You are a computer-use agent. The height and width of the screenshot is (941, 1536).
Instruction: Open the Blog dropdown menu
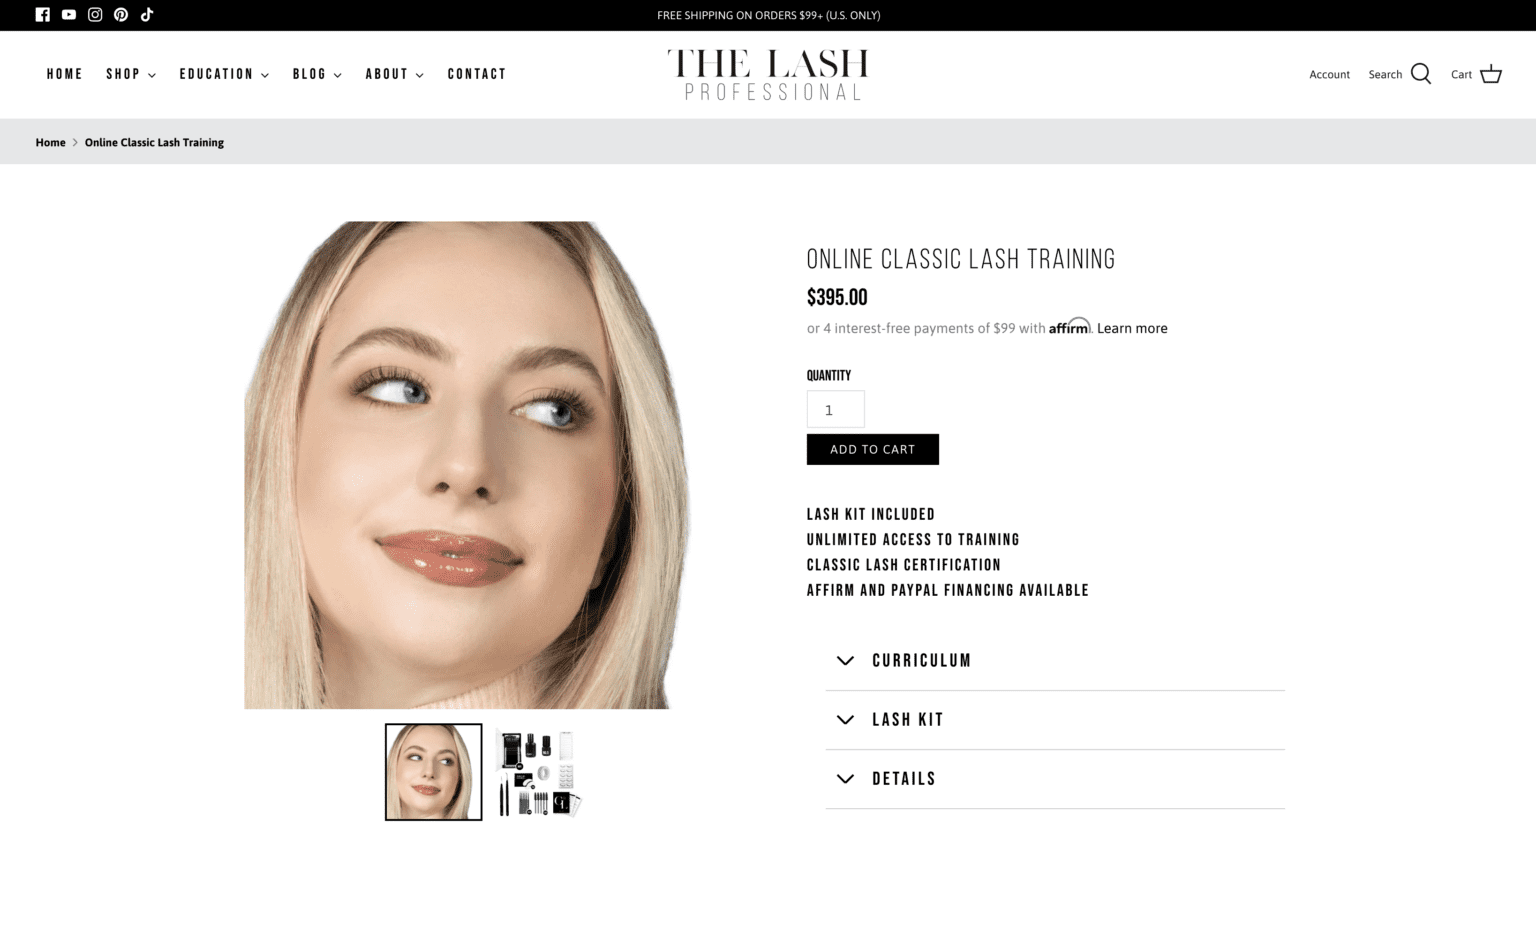(x=317, y=74)
